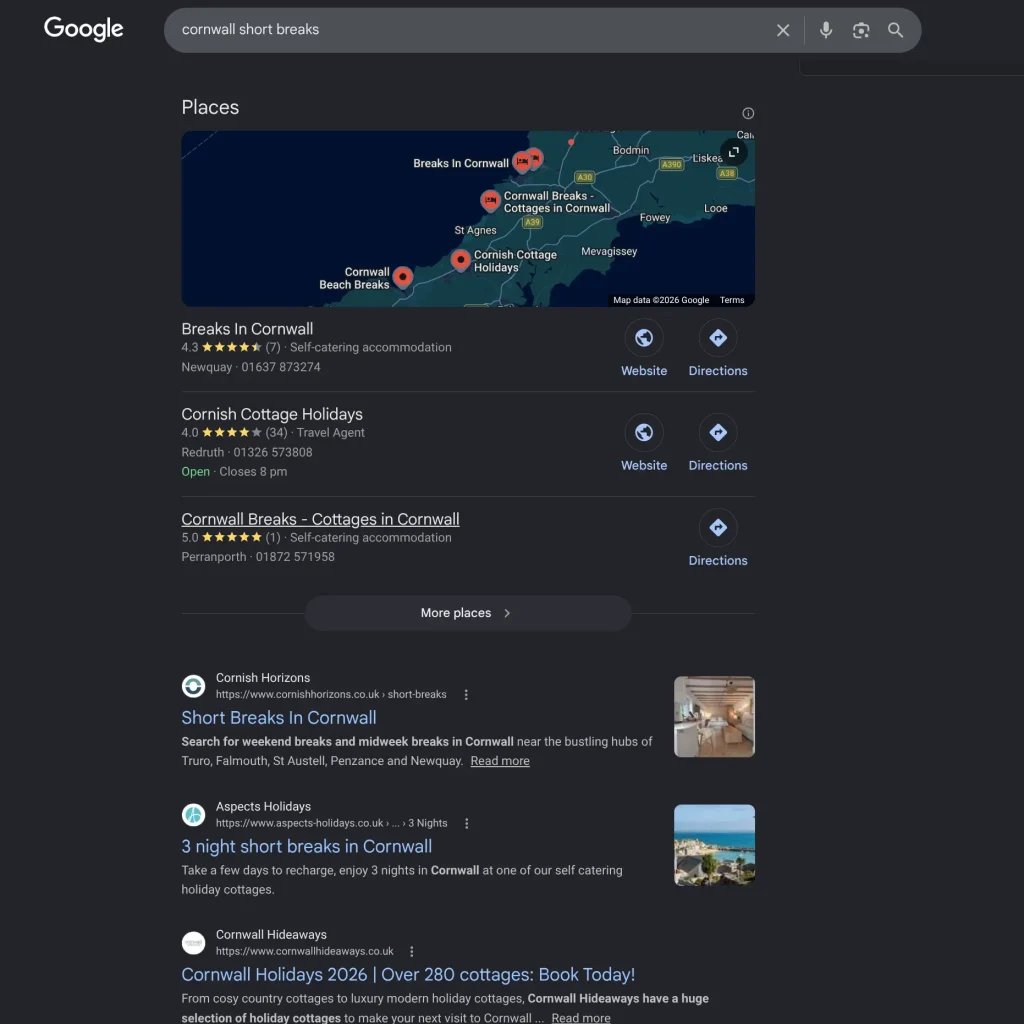The height and width of the screenshot is (1024, 1024).
Task: Click the Fowey label on the map
Action: point(654,217)
